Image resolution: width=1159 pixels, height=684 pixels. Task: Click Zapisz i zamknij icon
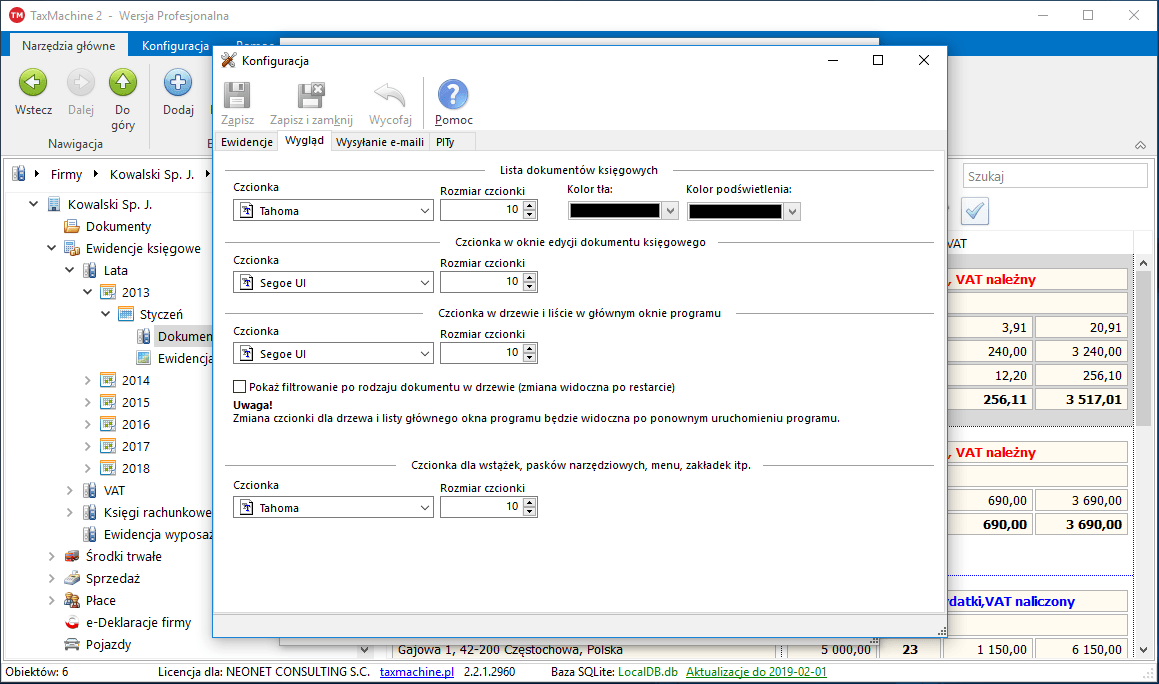pyautogui.click(x=311, y=97)
